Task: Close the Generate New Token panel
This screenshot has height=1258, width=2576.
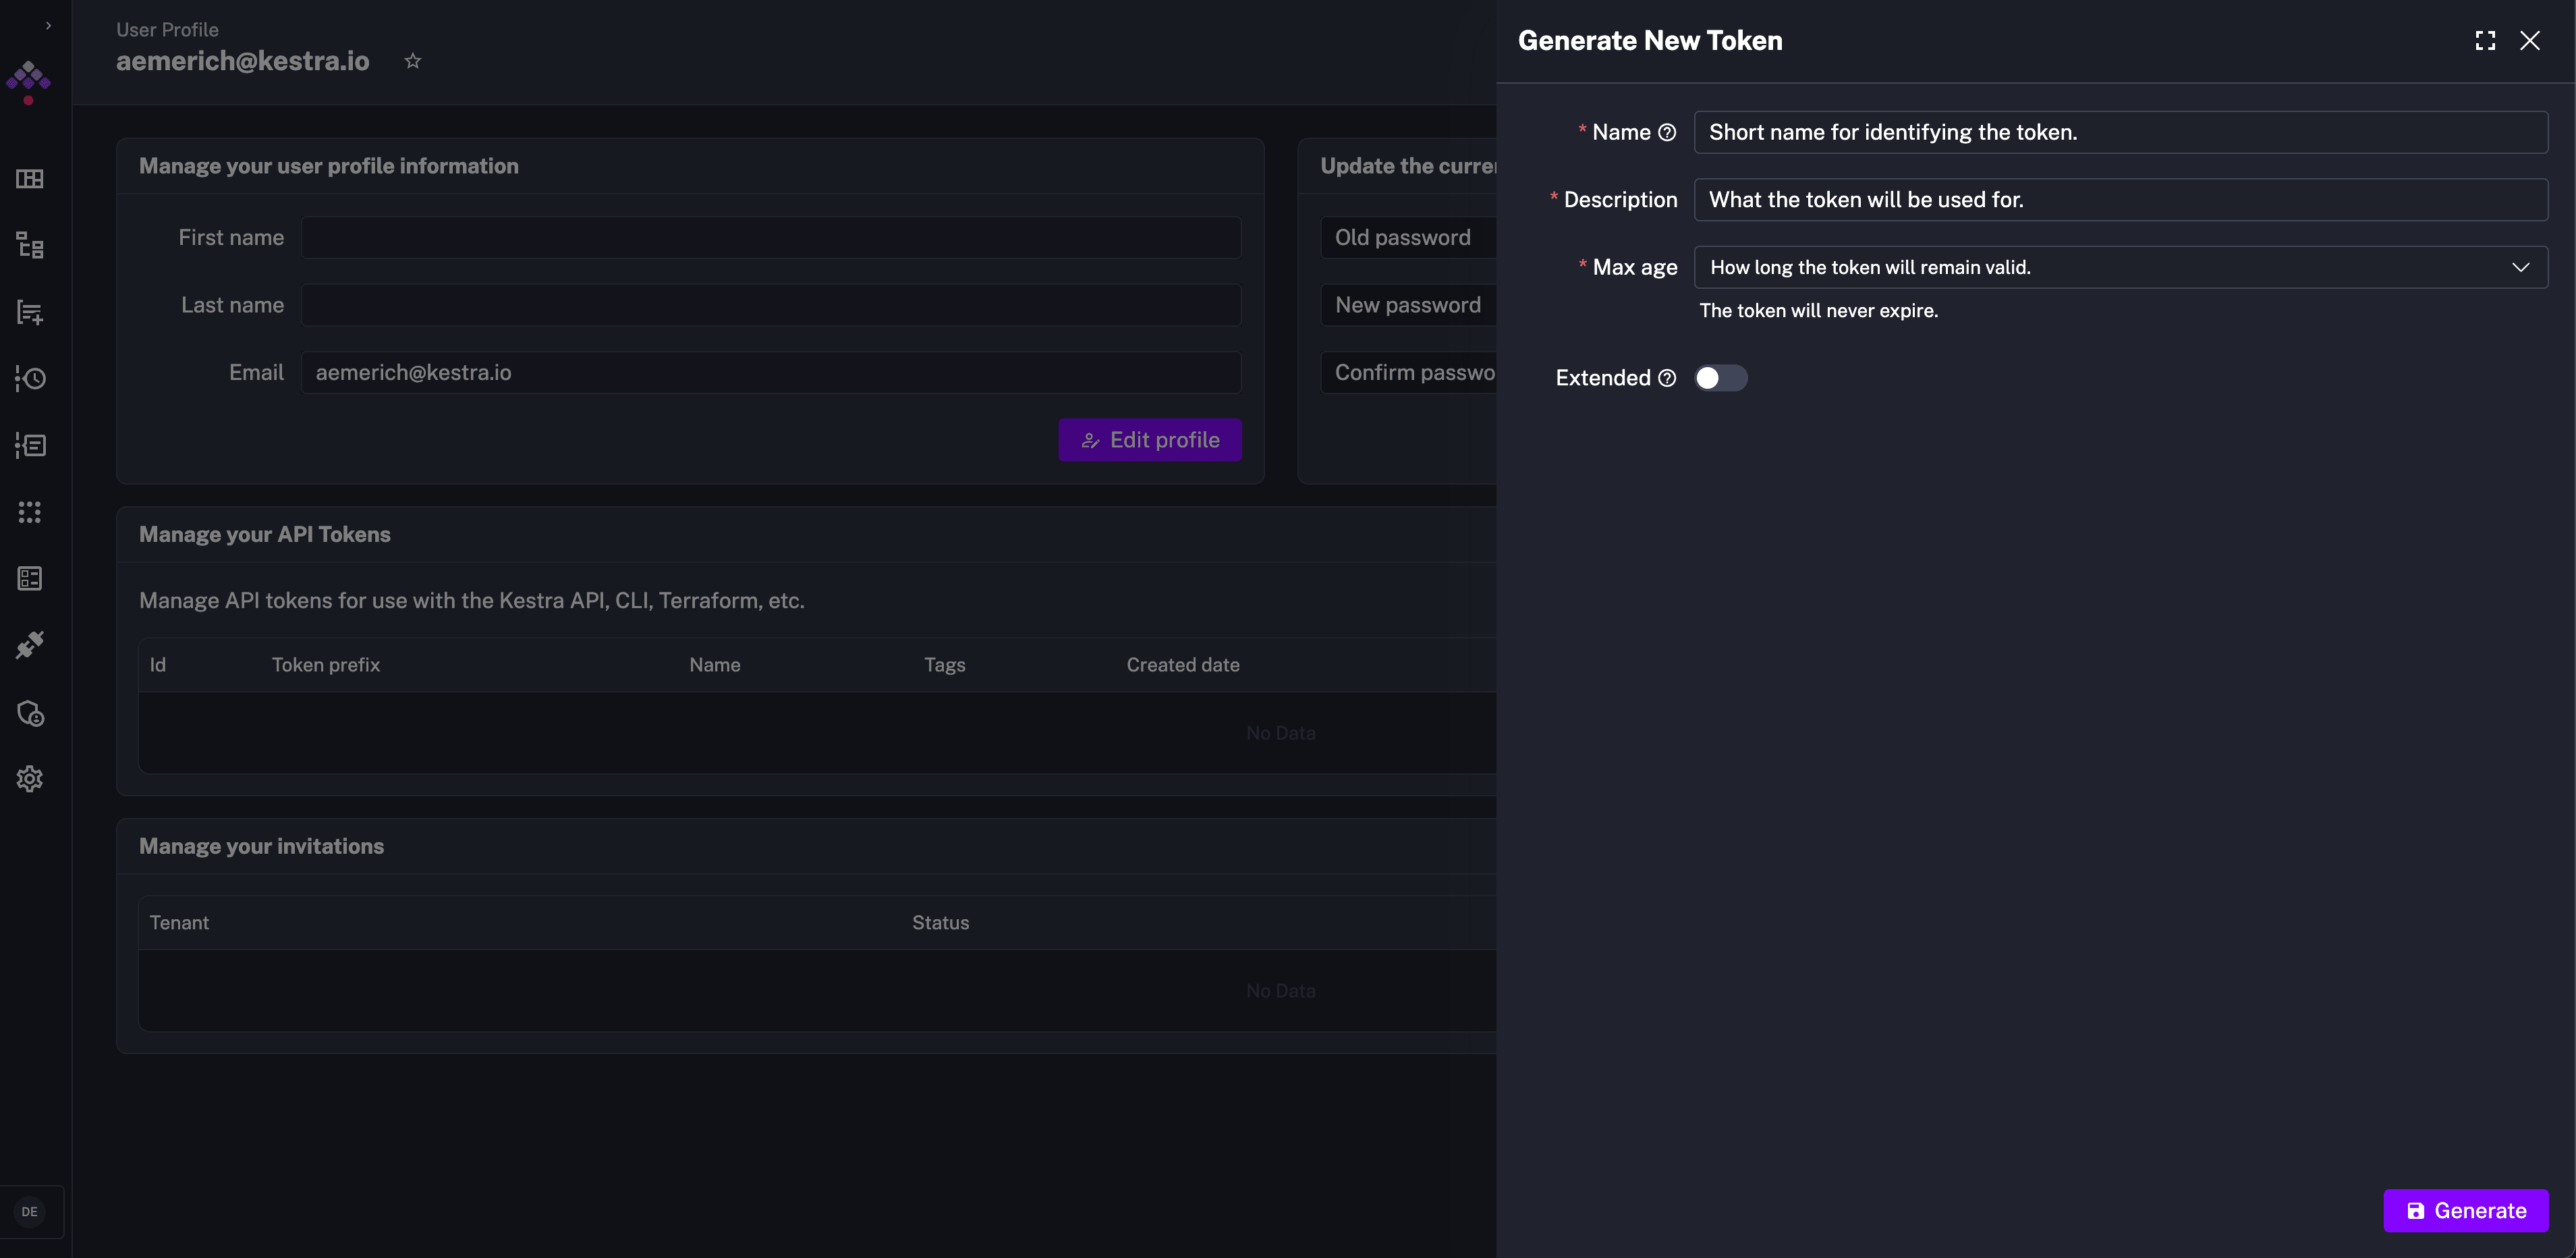Action: point(2531,40)
